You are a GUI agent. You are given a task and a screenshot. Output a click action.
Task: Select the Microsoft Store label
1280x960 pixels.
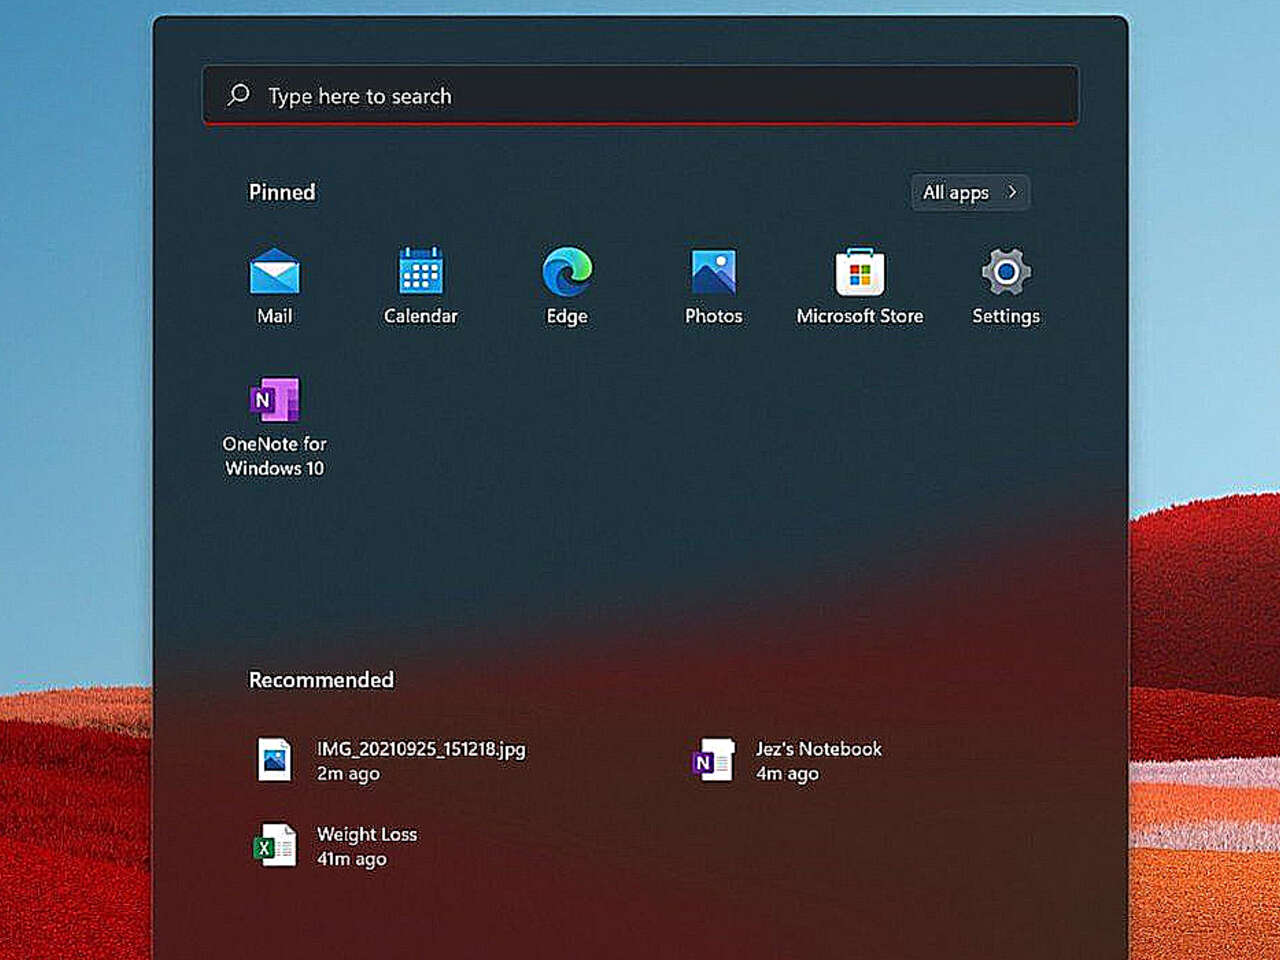[x=860, y=316]
